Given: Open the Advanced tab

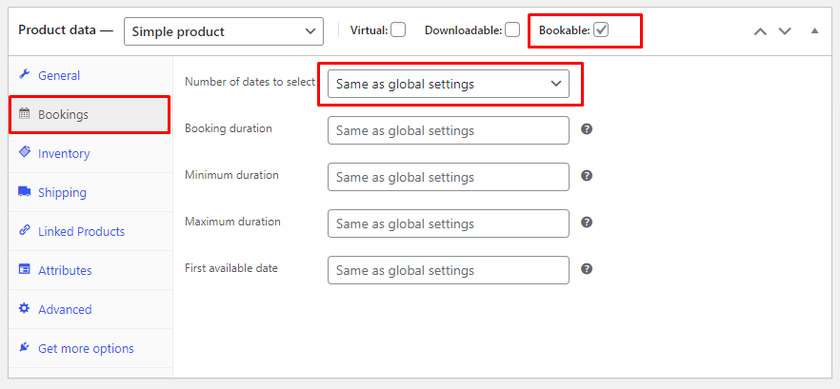Looking at the screenshot, I should pyautogui.click(x=91, y=310).
